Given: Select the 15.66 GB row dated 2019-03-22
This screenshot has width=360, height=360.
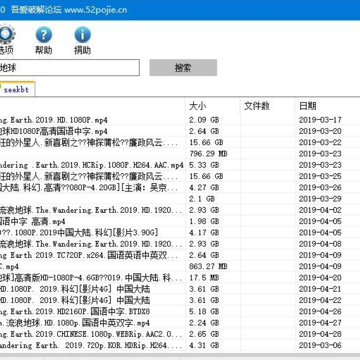Looking at the screenshot, I should (x=180, y=142).
